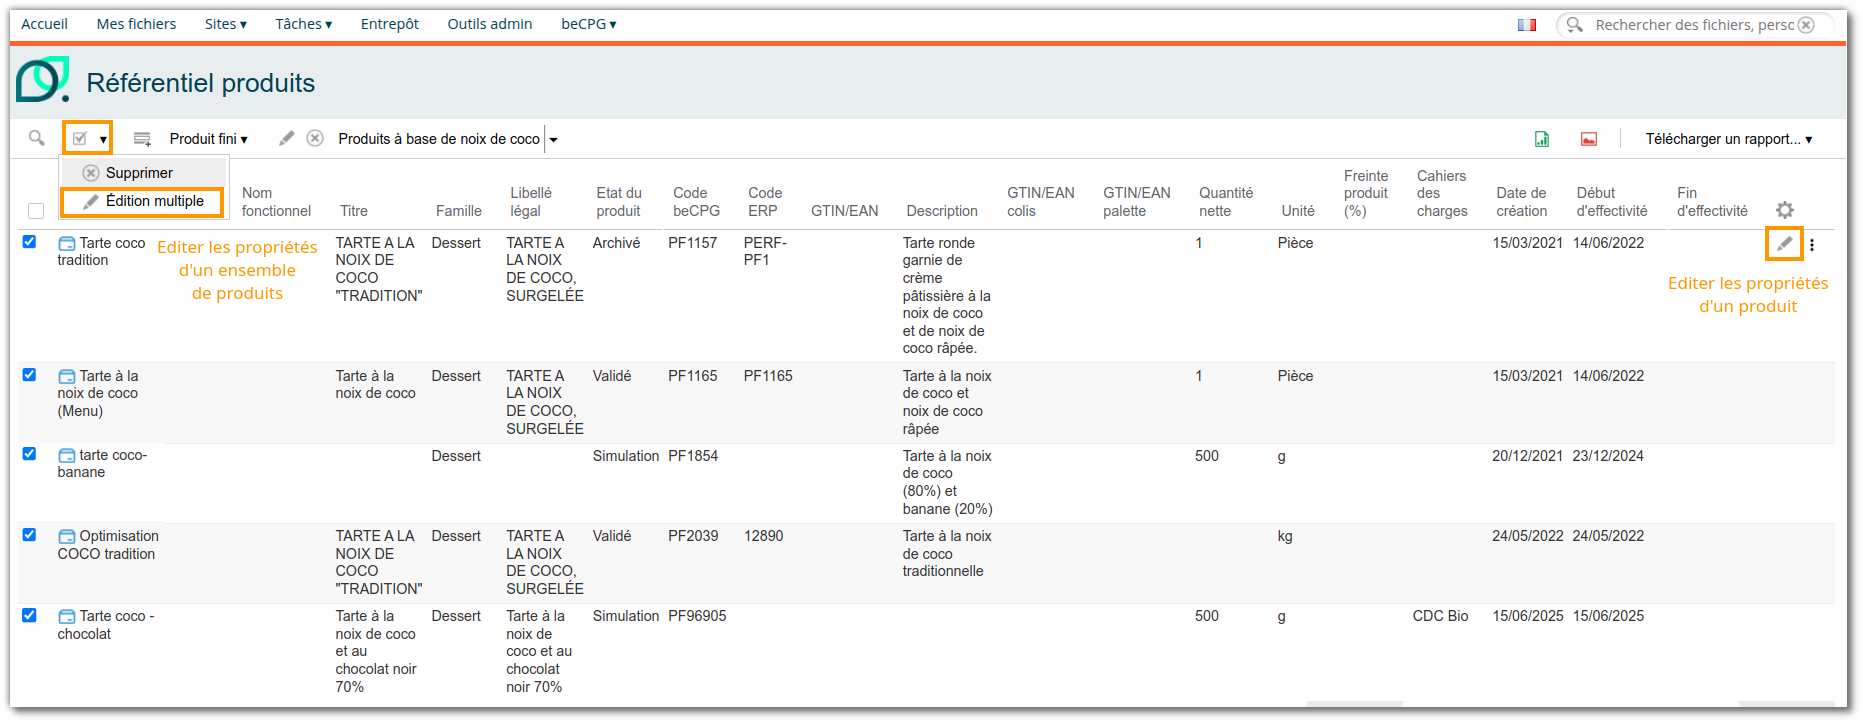Click the magnifier search icon in toolbar
This screenshot has height=723, width=1863.
point(37,138)
